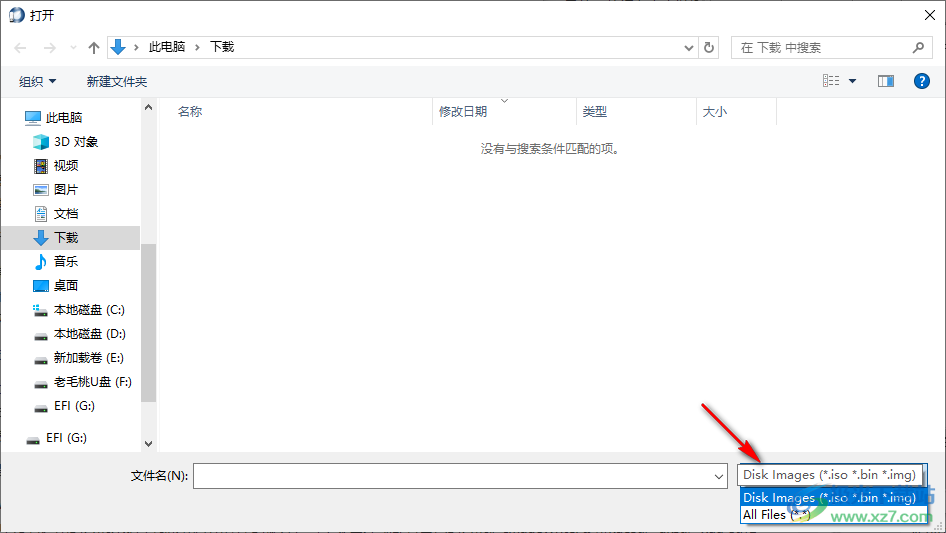Click the Forward navigation arrow
The width and height of the screenshot is (946, 533).
point(50,48)
